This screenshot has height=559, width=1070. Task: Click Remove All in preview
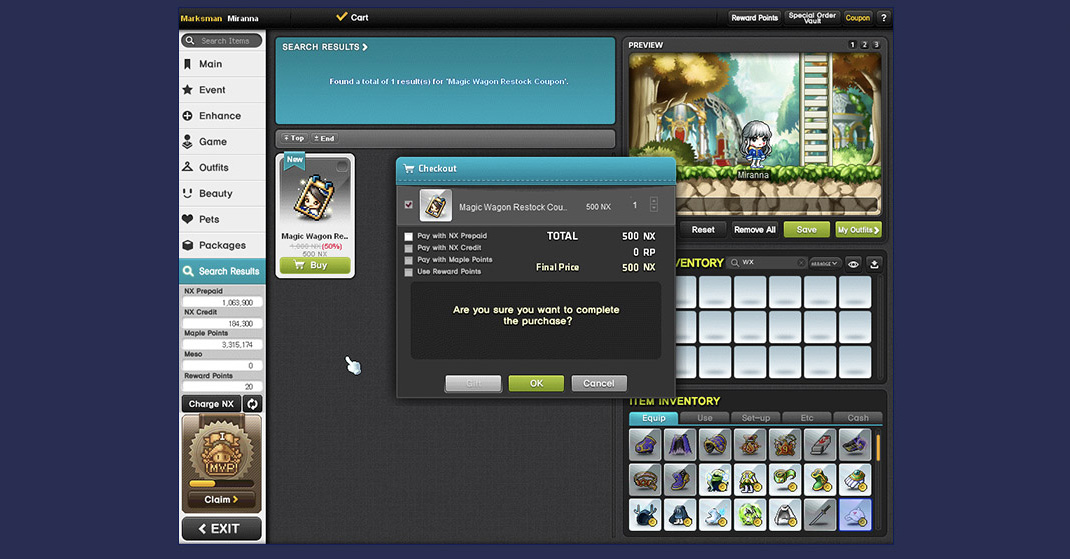point(755,229)
